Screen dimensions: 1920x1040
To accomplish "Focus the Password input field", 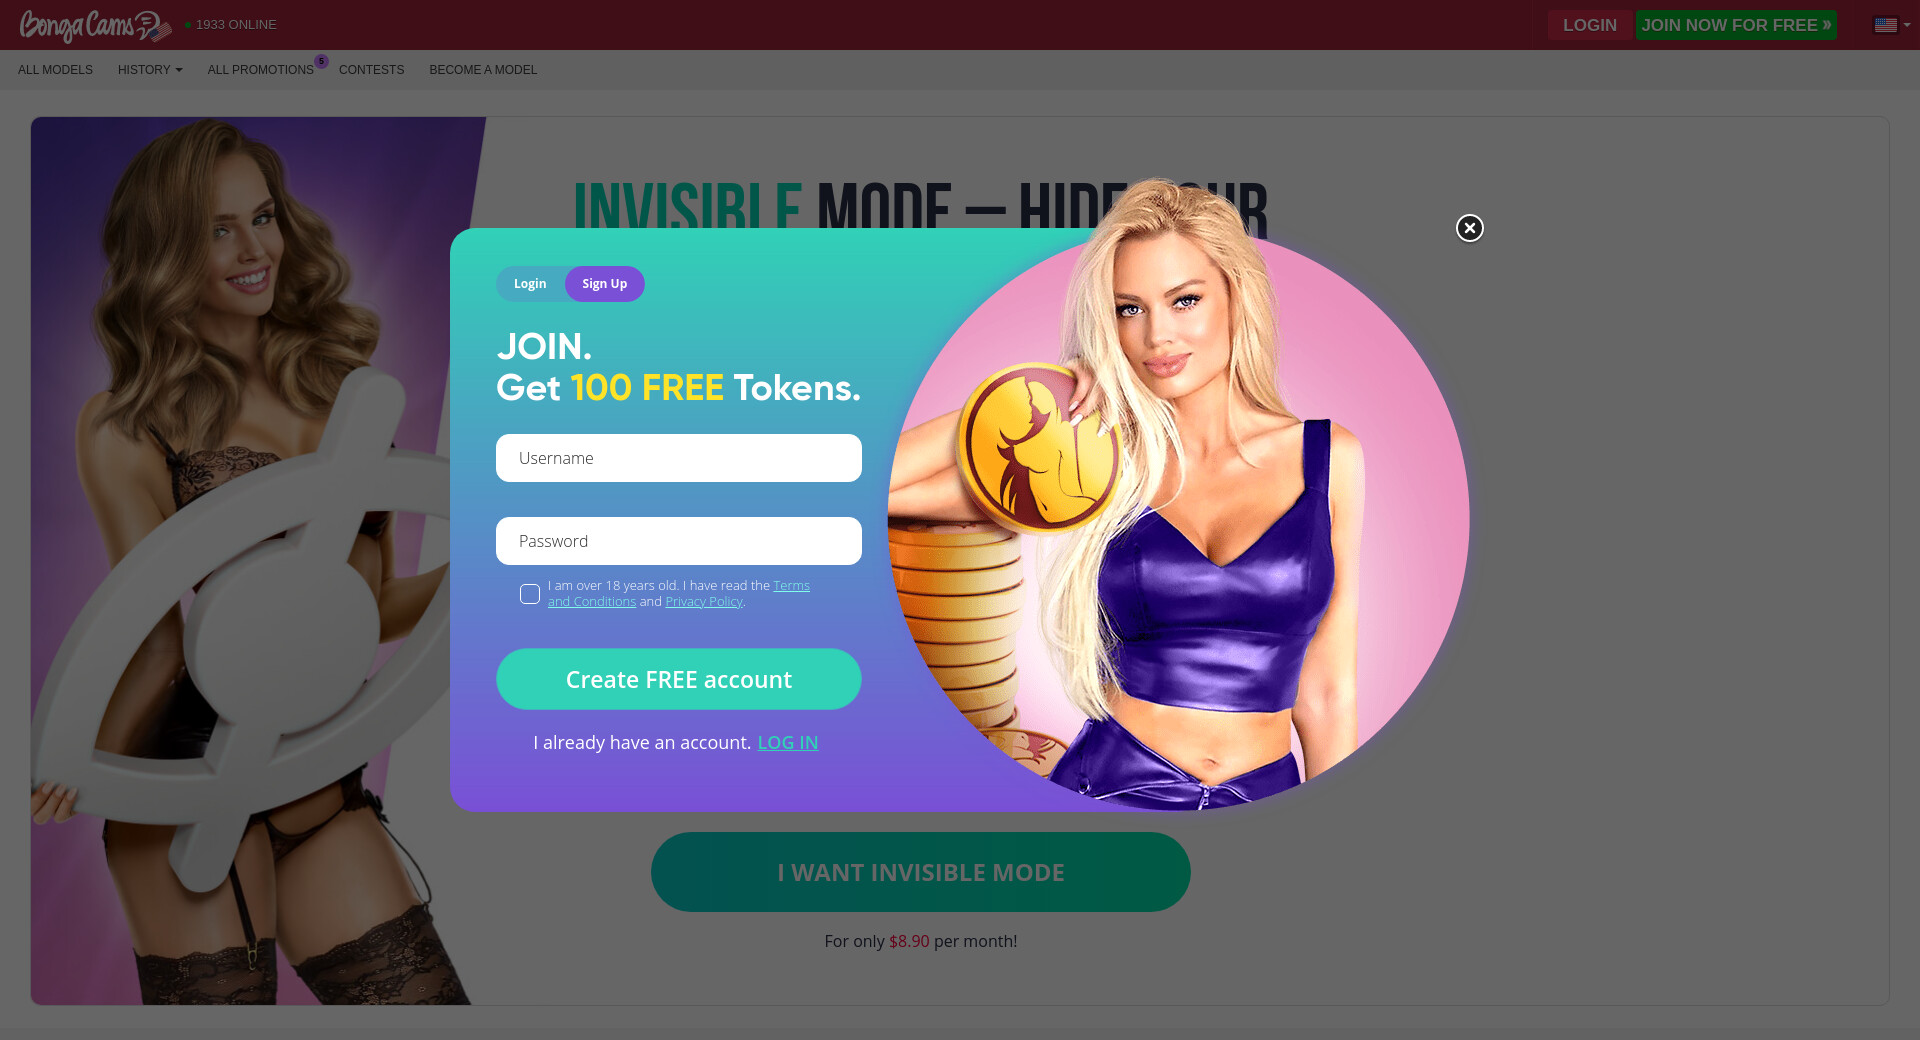I will pos(679,541).
